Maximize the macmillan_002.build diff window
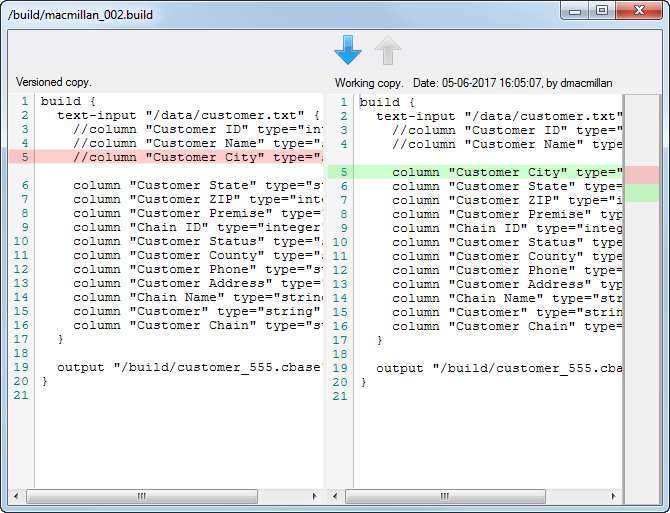670x513 pixels. coord(601,11)
